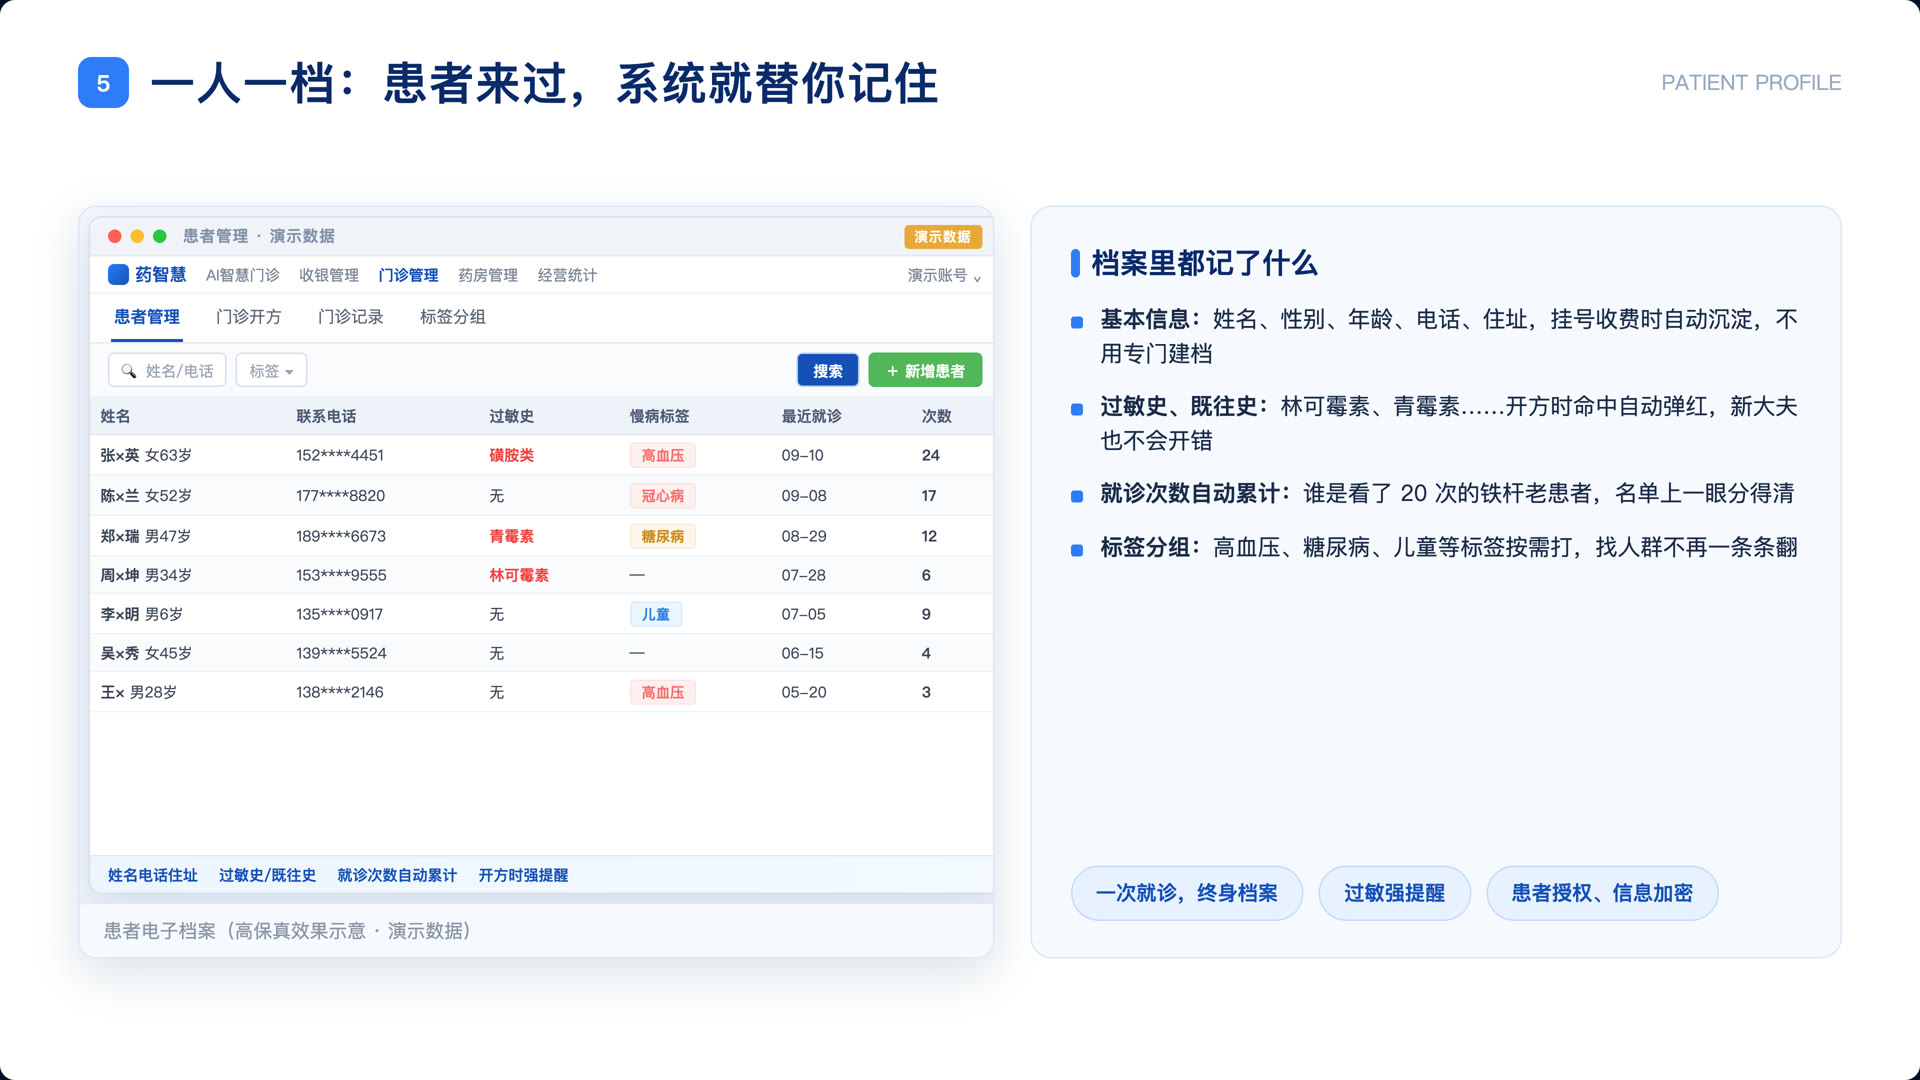Click the green 新增患者 button
Screen dimensions: 1920x1080
(925, 370)
